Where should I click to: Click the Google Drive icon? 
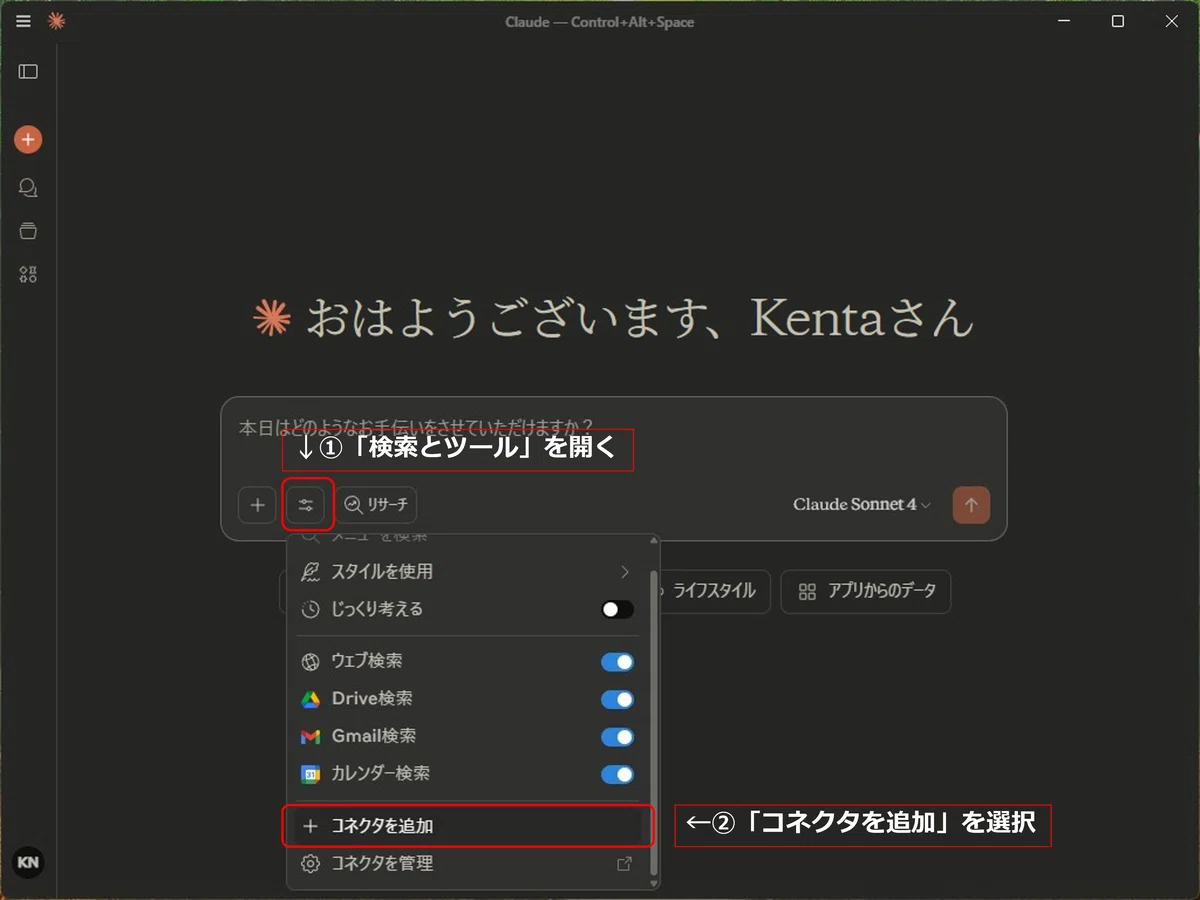pos(311,699)
